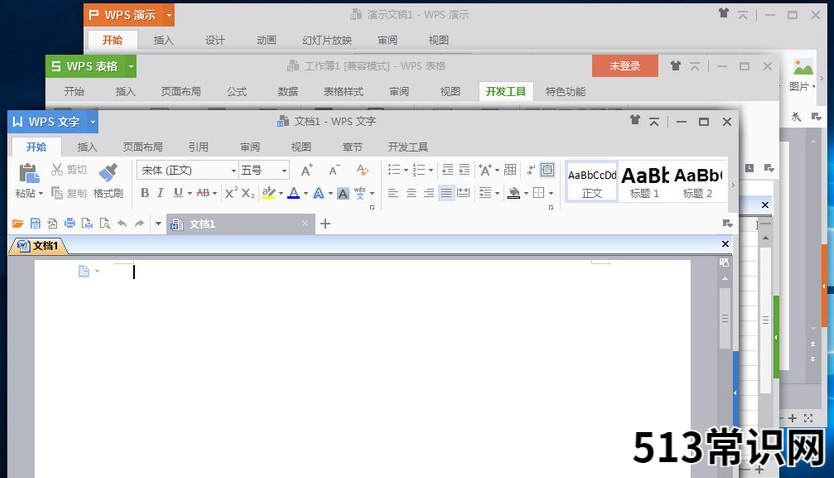The height and width of the screenshot is (478, 834).
Task: Open the 页面布局 tab in WPS Writer
Action: tap(143, 147)
